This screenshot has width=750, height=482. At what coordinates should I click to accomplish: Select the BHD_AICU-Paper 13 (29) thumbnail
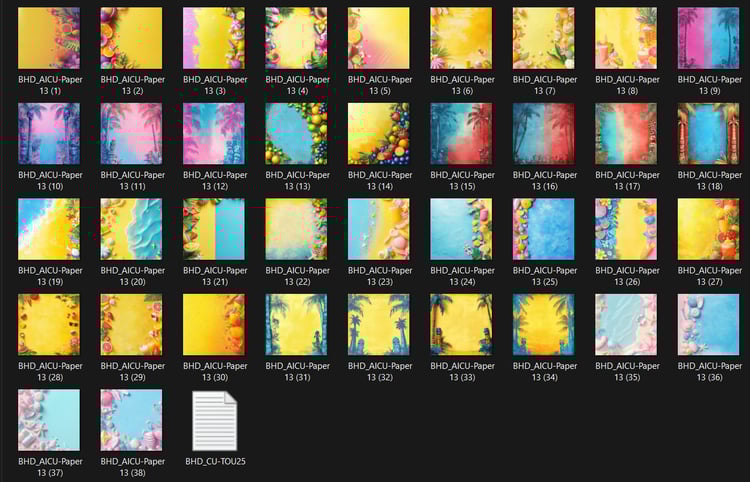click(131, 325)
